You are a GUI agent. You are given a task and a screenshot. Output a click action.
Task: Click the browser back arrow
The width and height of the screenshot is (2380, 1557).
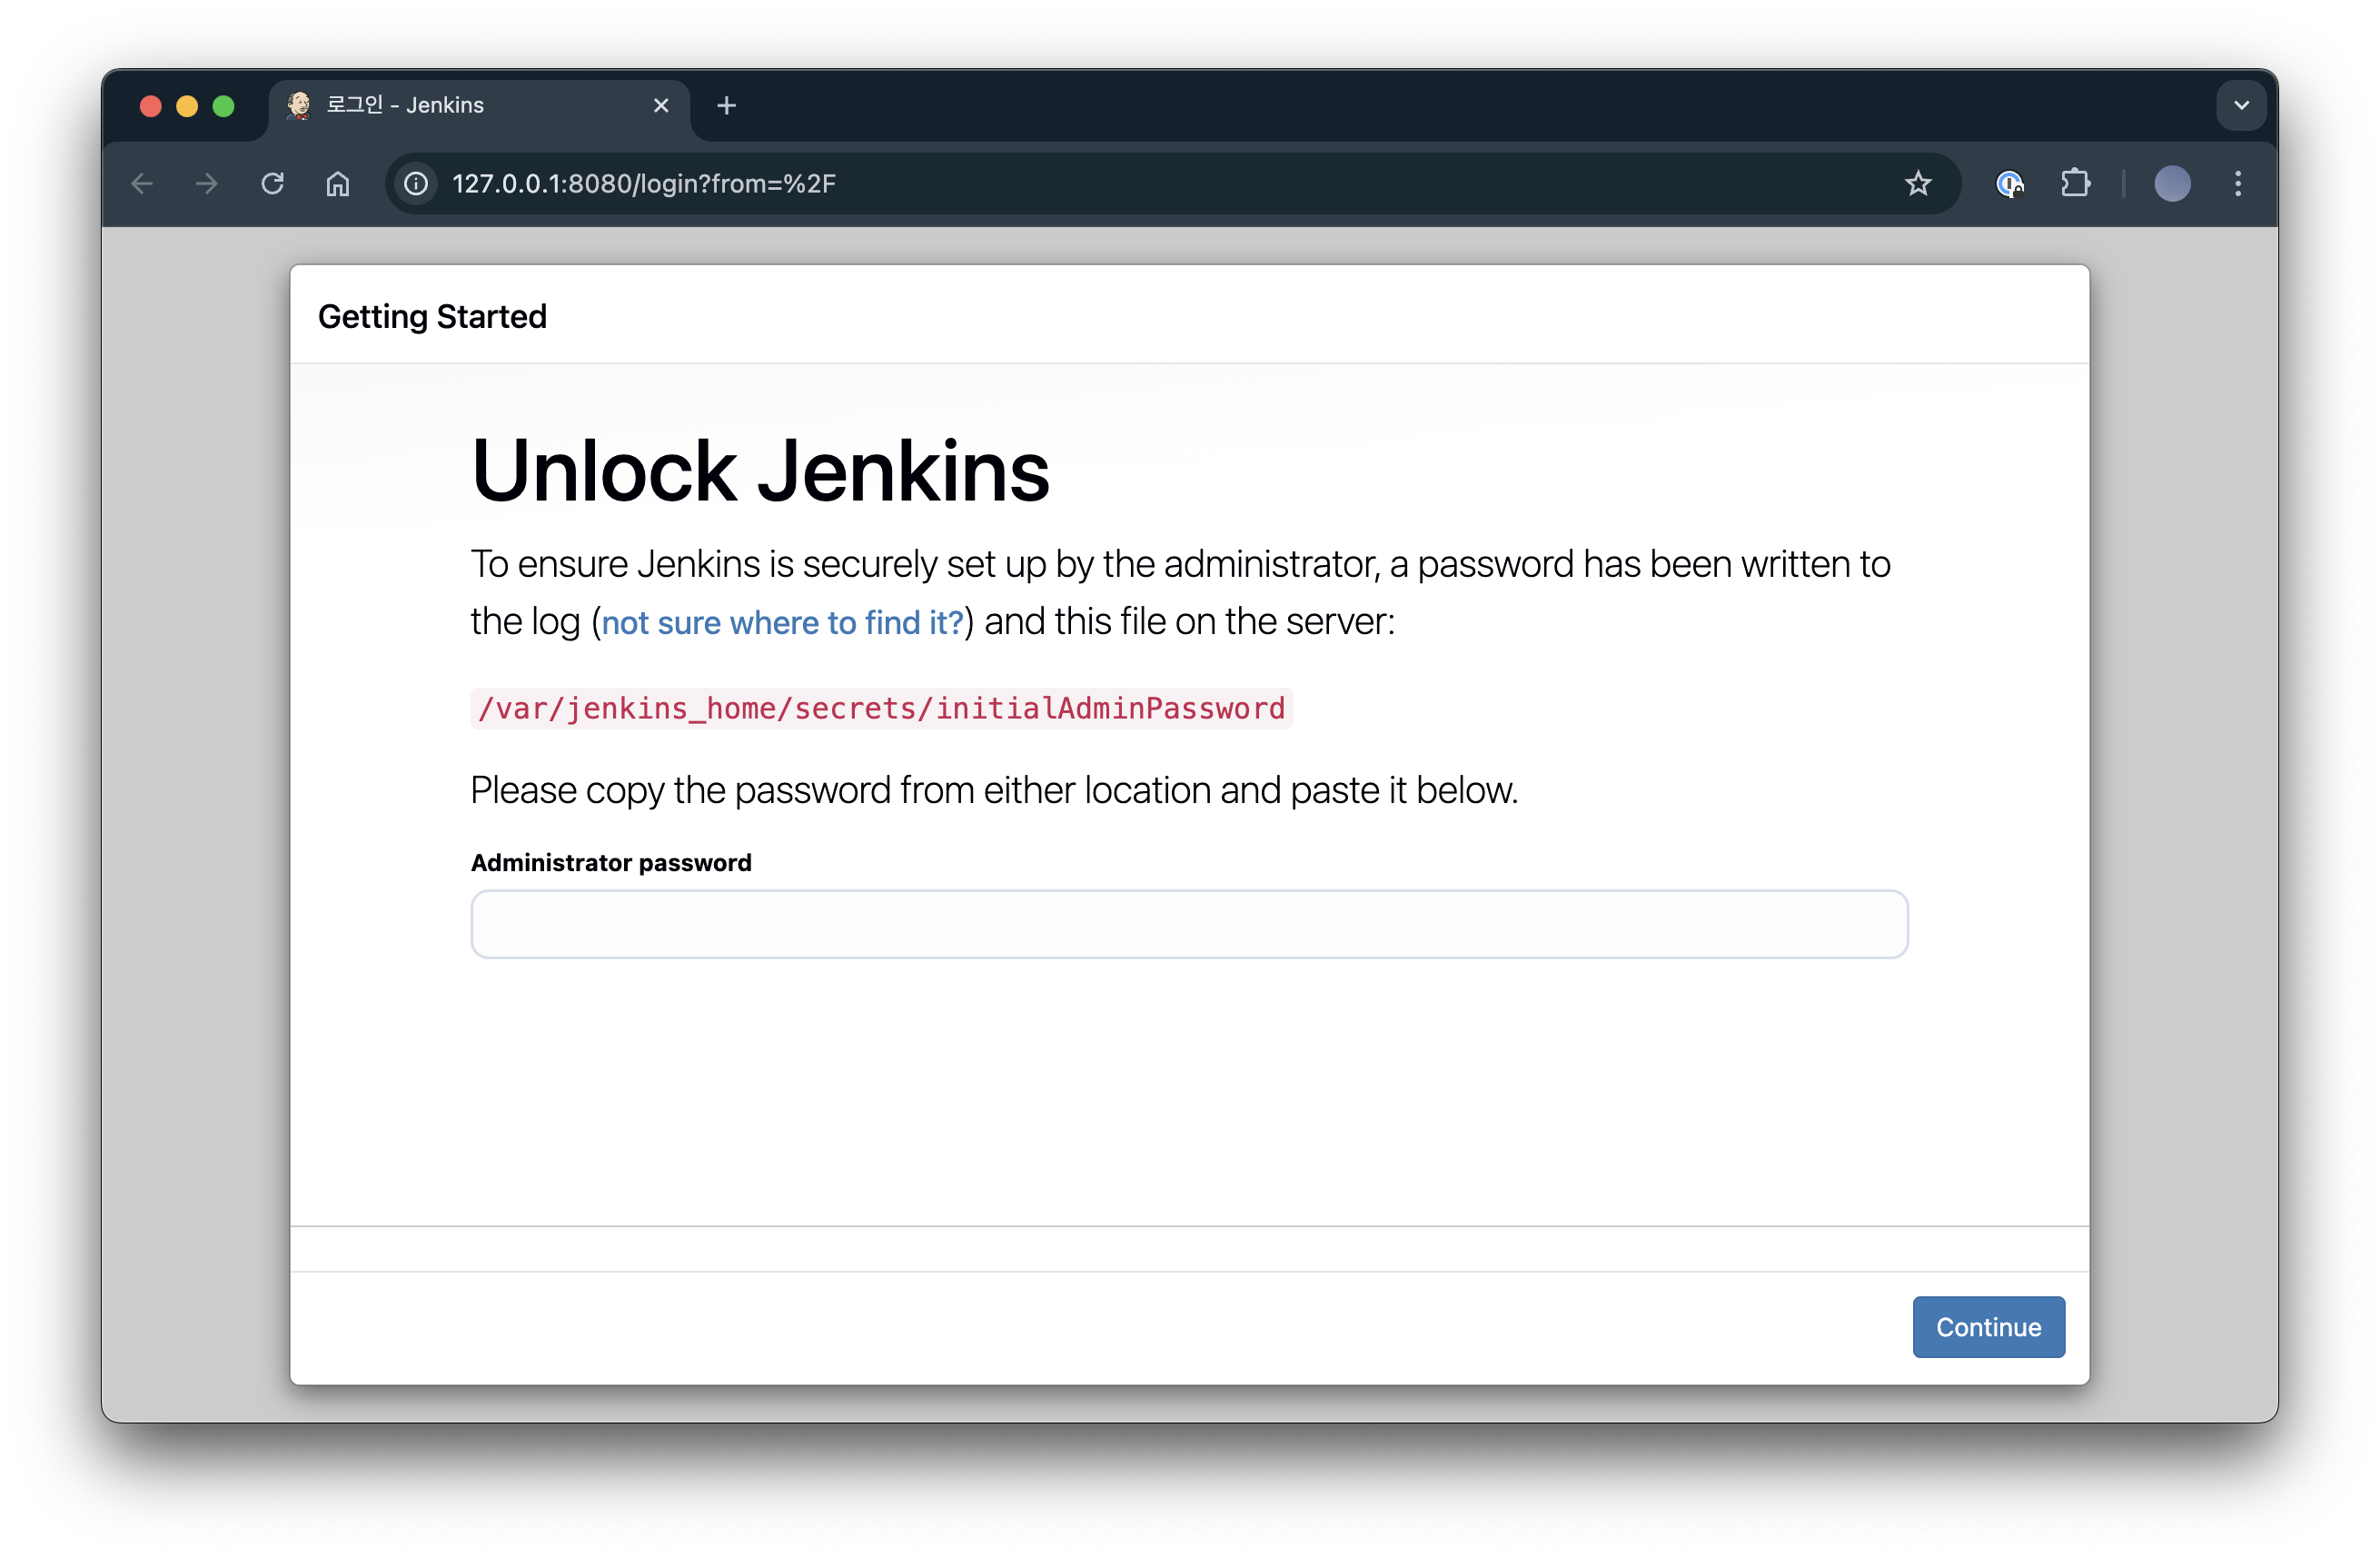coord(142,184)
